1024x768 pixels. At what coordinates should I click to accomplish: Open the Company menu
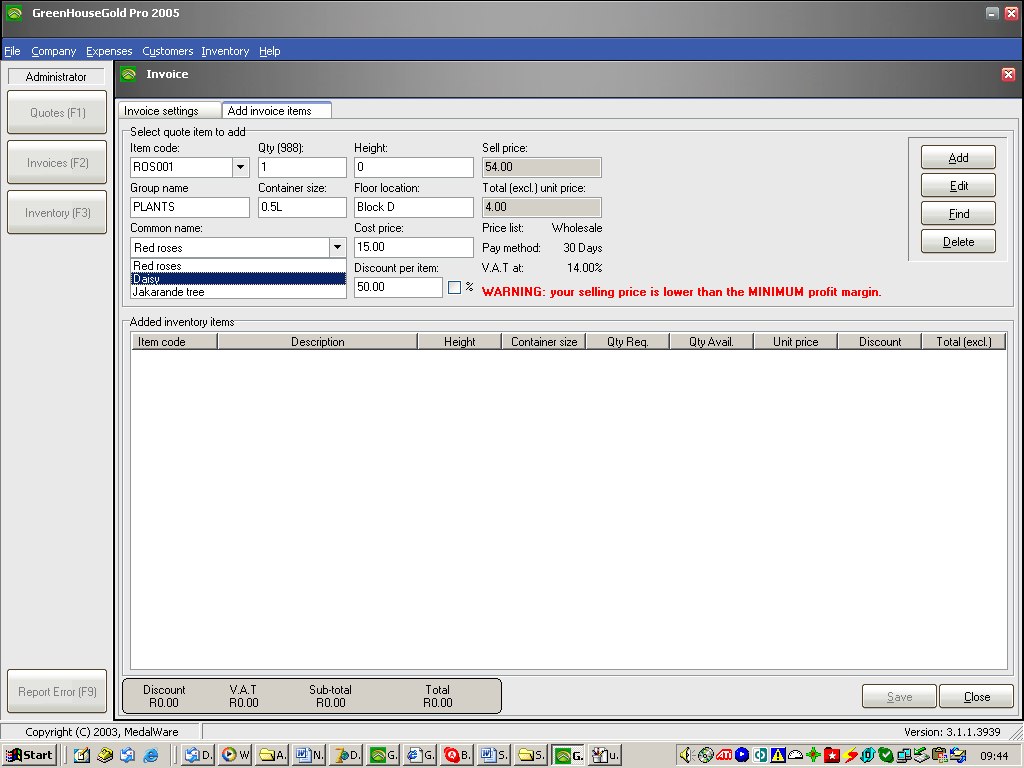click(x=54, y=51)
